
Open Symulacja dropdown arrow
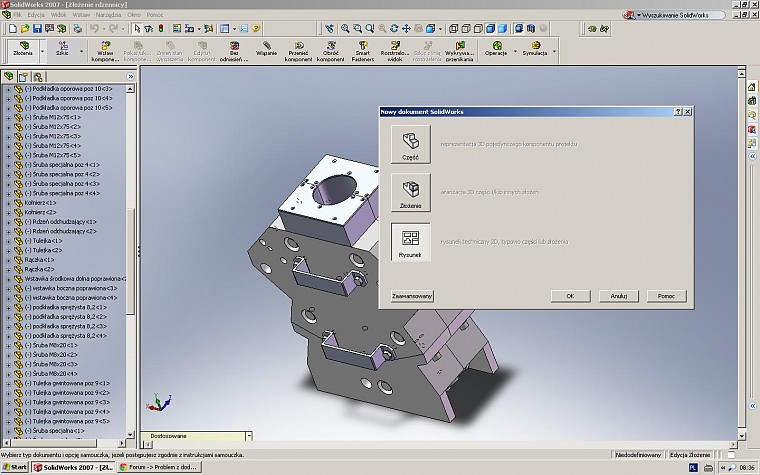(554, 51)
